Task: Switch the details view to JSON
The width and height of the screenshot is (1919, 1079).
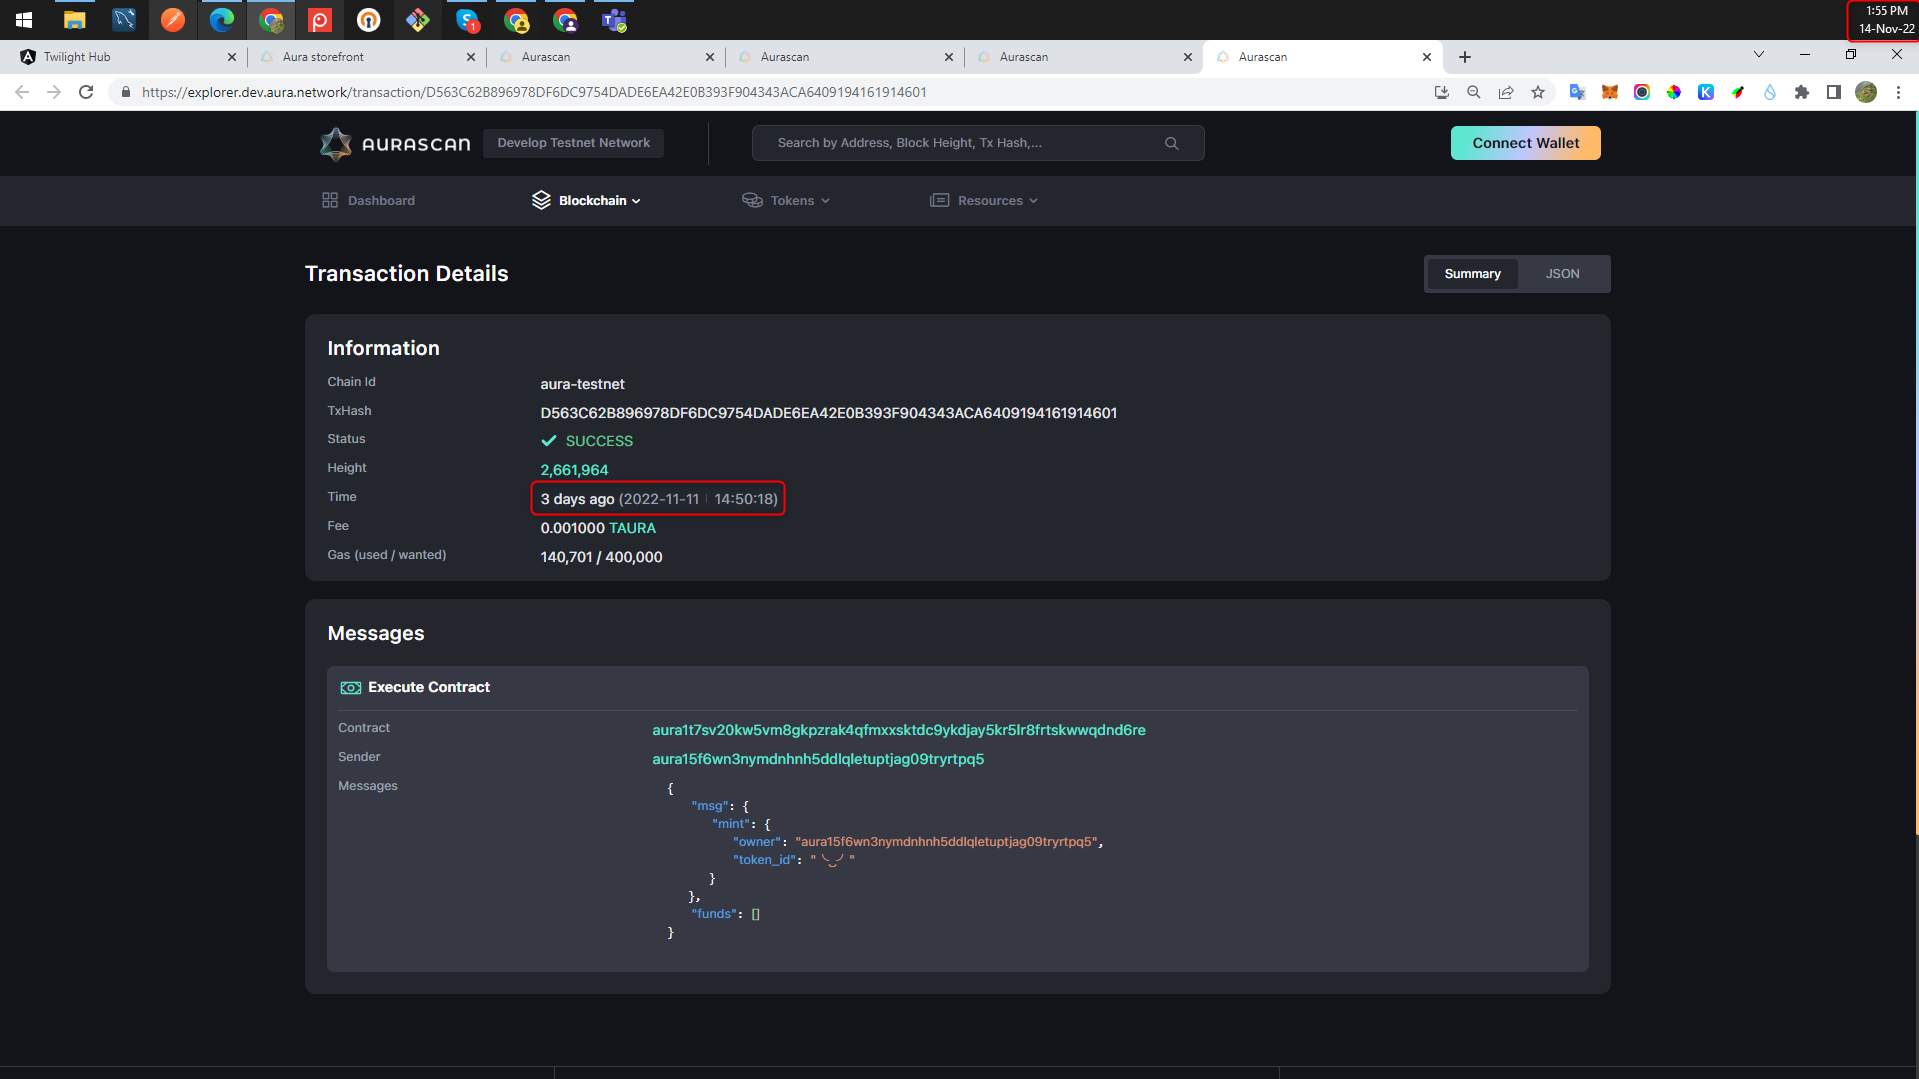Action: click(1561, 273)
